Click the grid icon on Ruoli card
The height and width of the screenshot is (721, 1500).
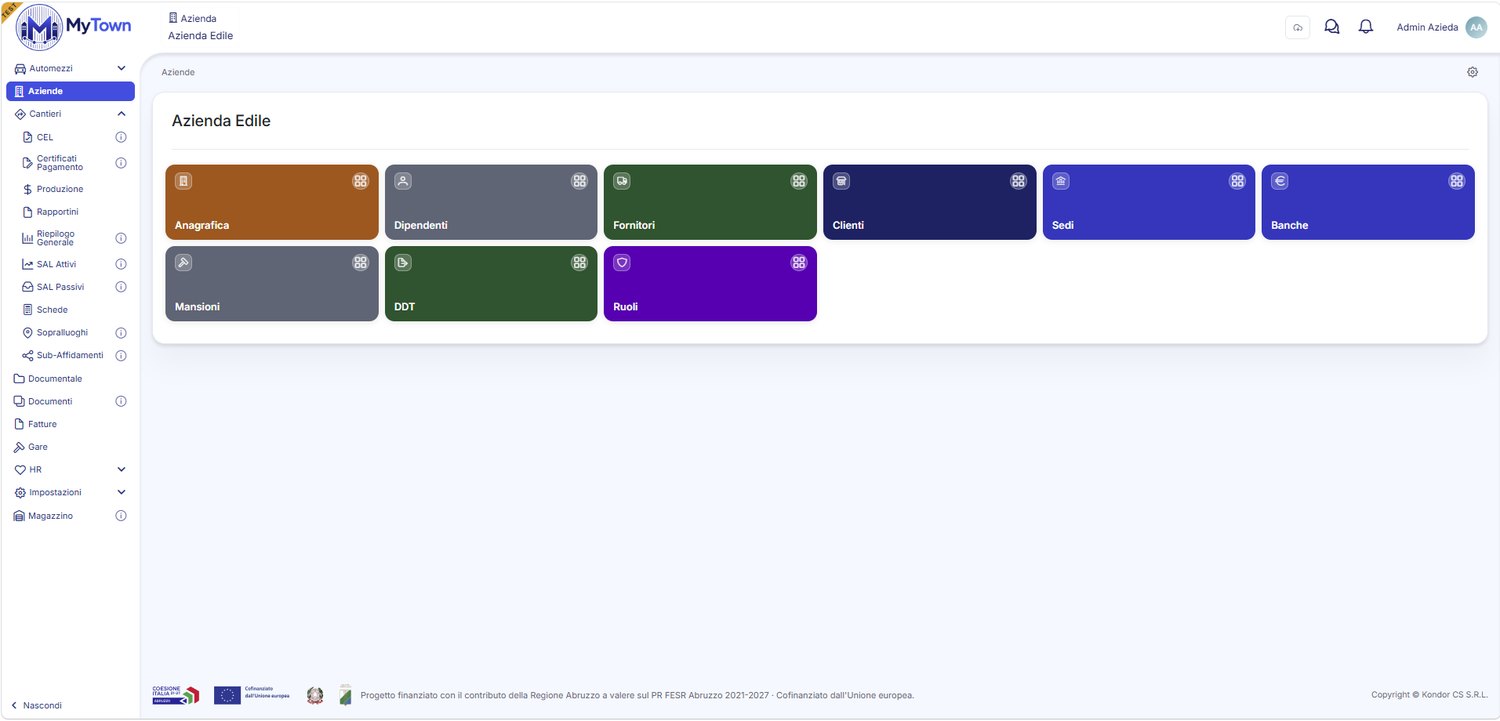coord(799,262)
